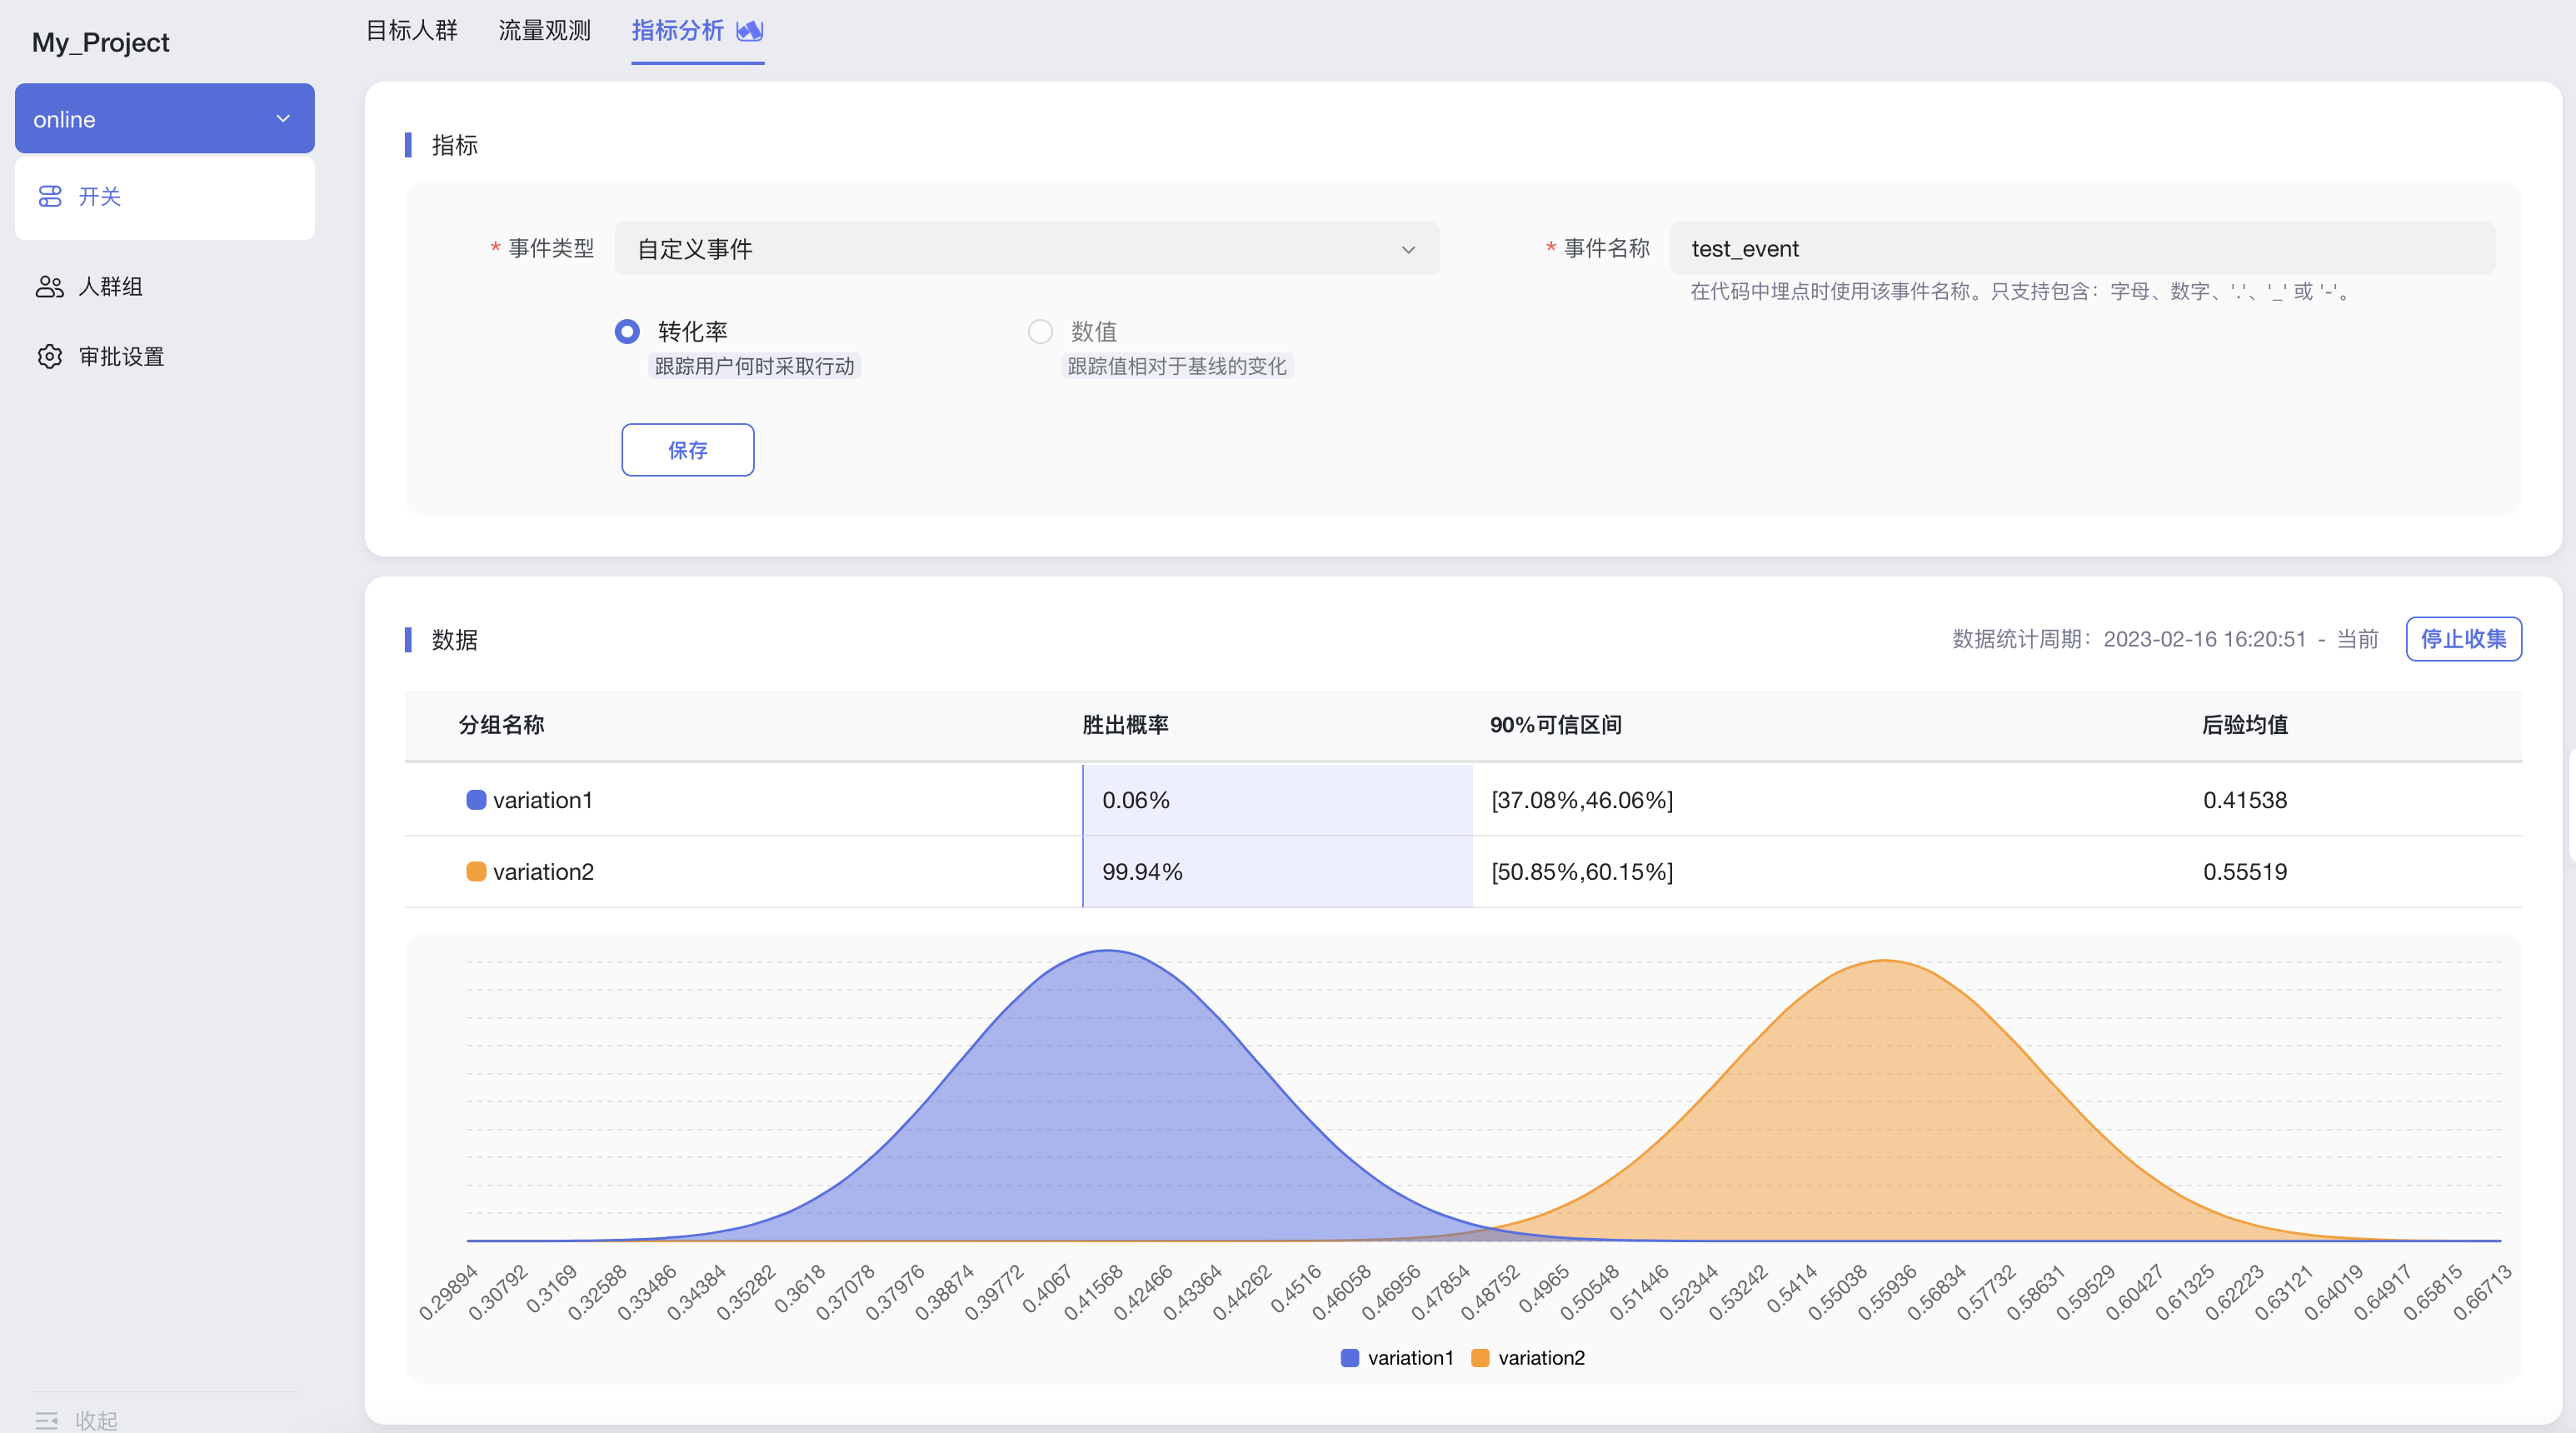Toggle variation1 in chart legend

coord(1397,1358)
